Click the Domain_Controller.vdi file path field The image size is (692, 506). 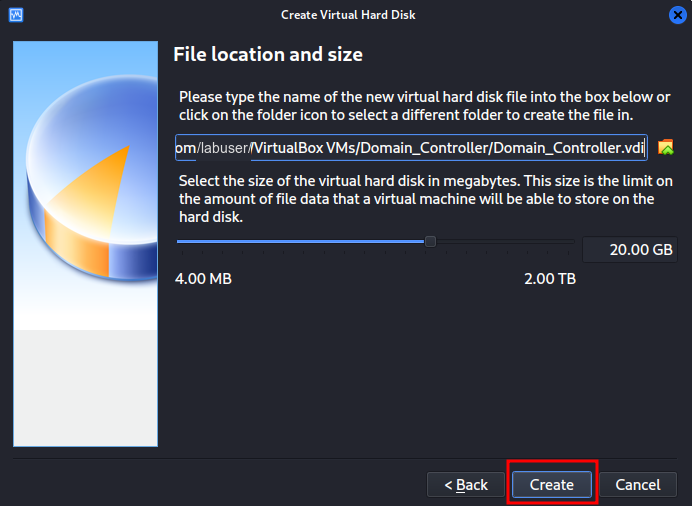click(411, 147)
